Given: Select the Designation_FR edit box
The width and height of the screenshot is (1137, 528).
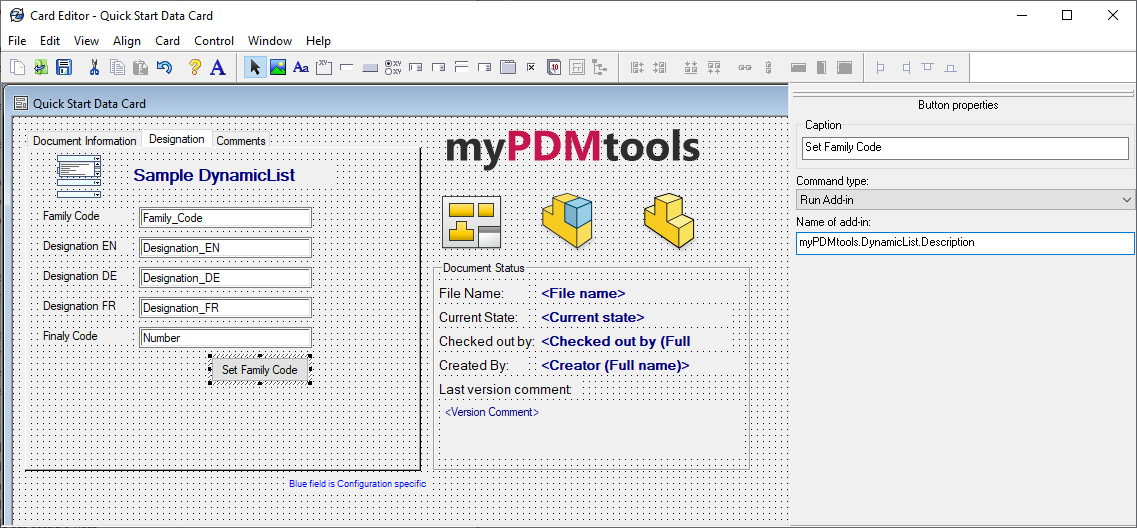Looking at the screenshot, I should click(x=225, y=308).
